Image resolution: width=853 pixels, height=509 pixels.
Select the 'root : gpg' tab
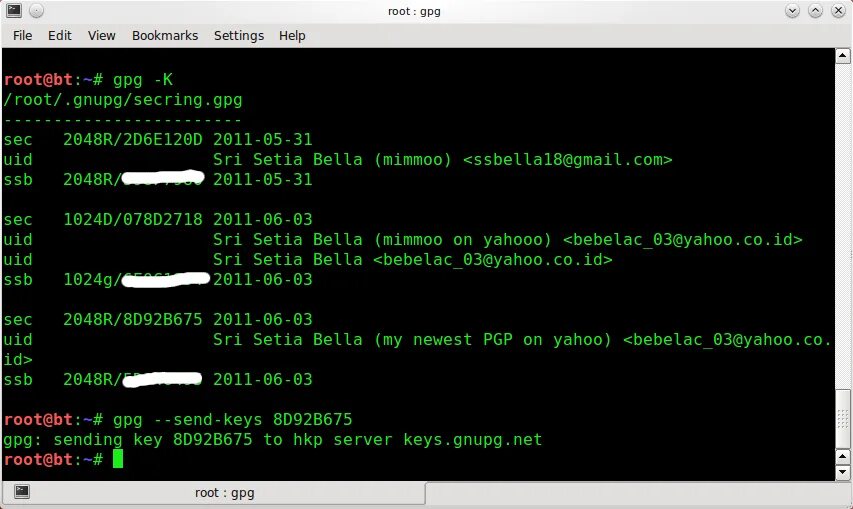point(224,493)
